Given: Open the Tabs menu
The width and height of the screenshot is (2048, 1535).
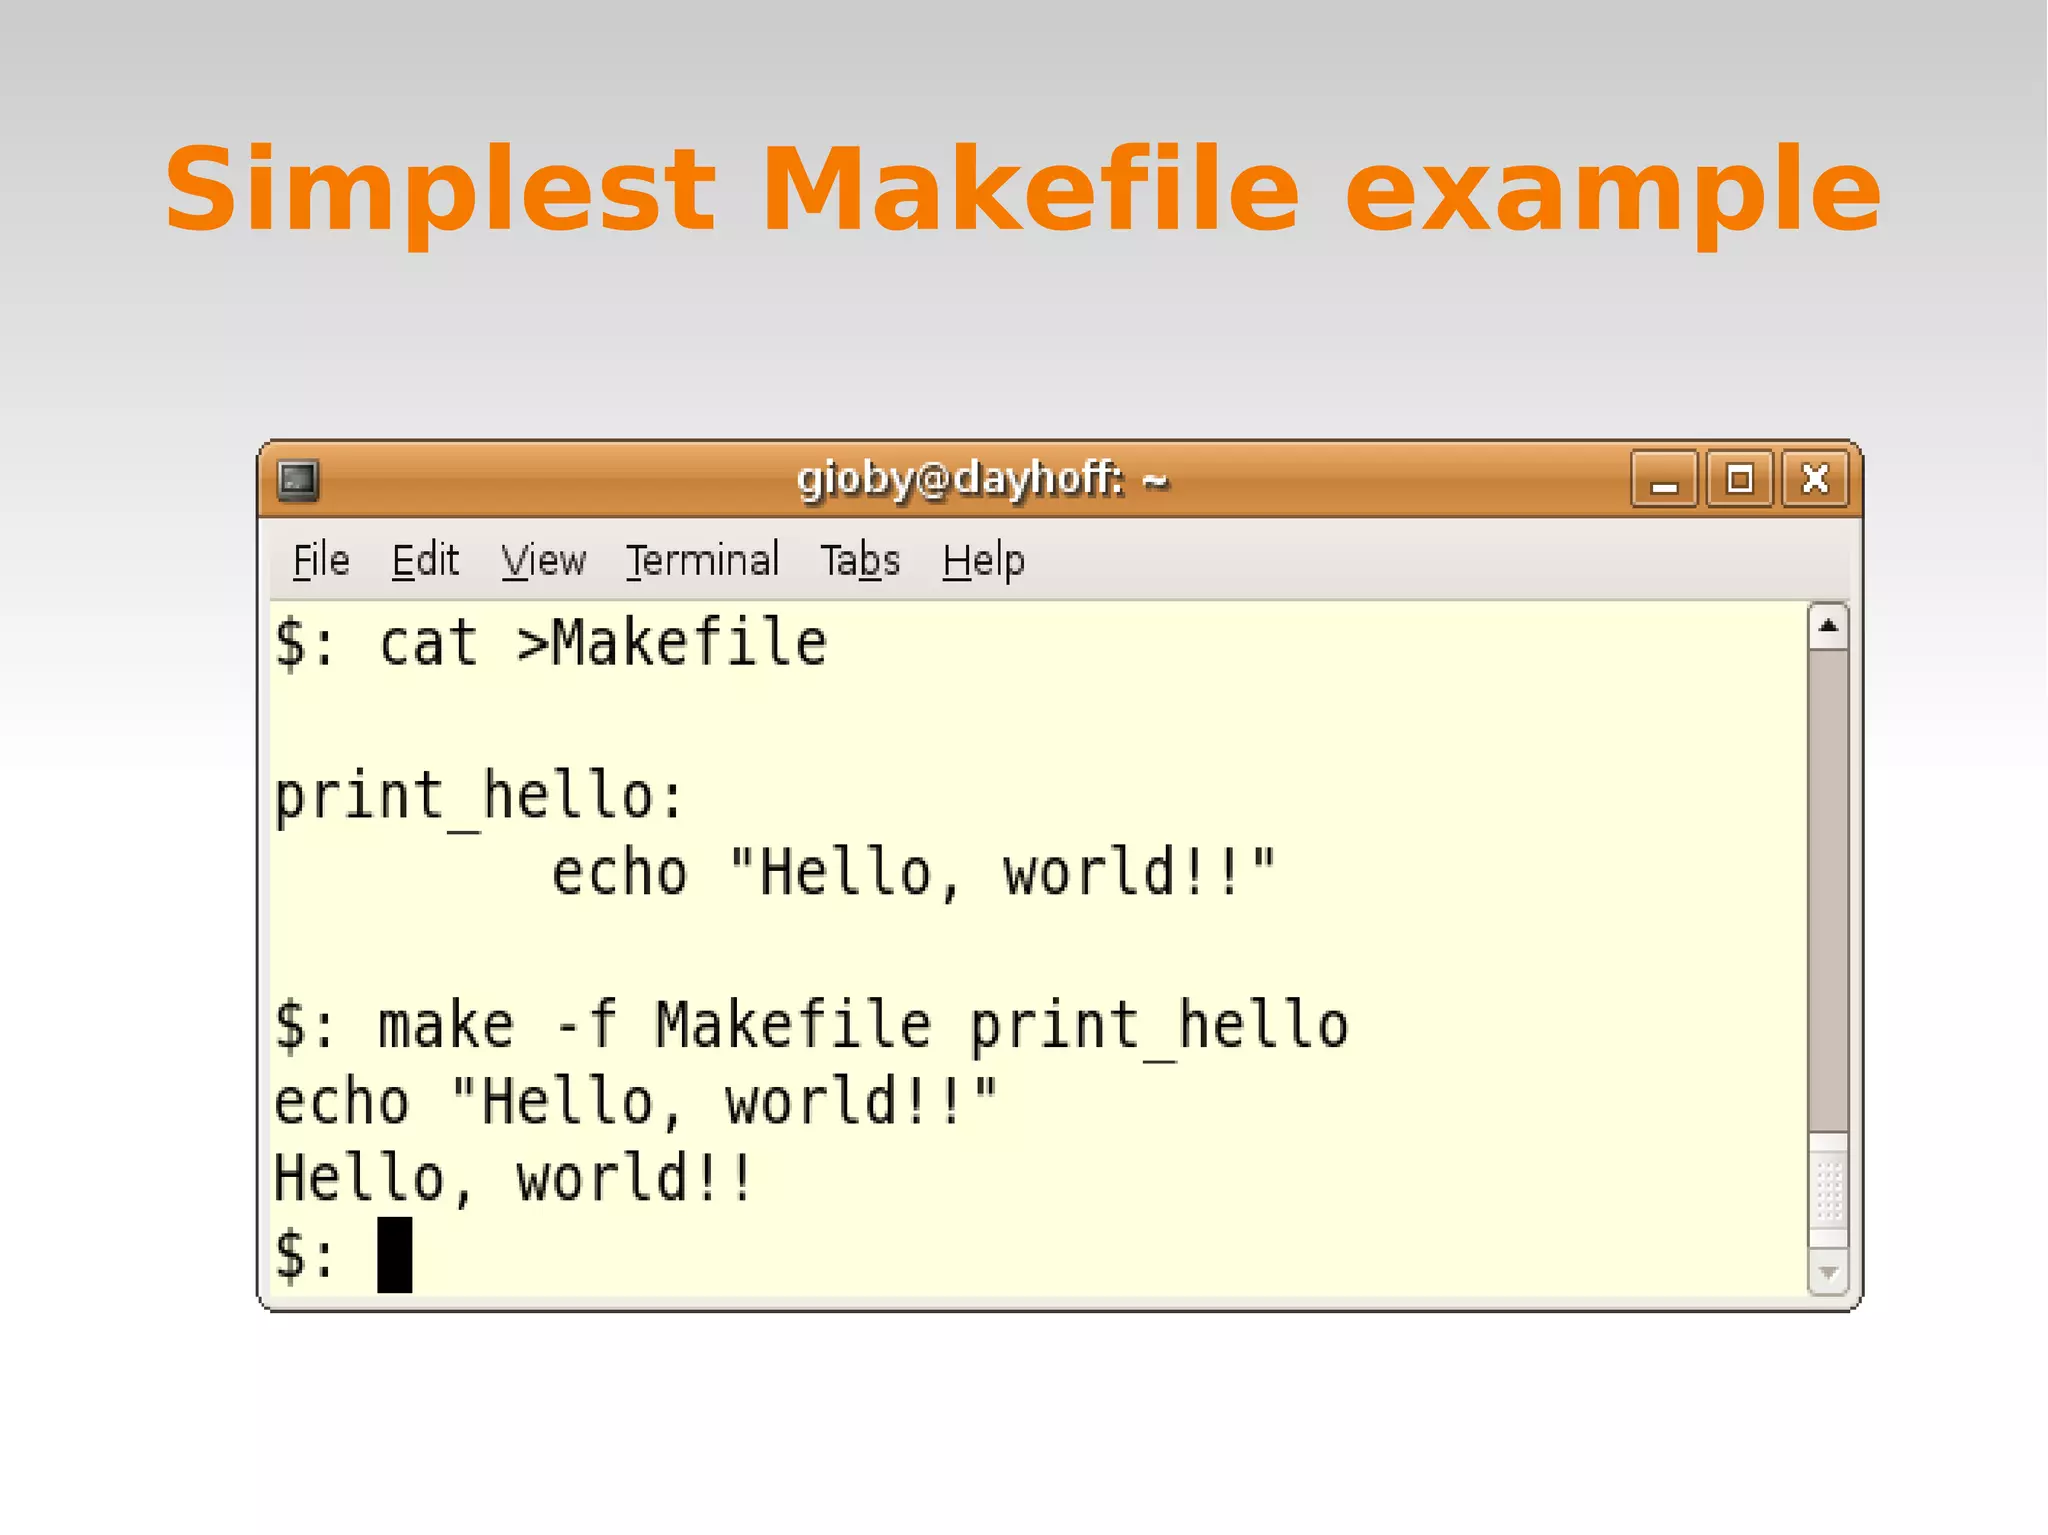Looking at the screenshot, I should point(860,560).
